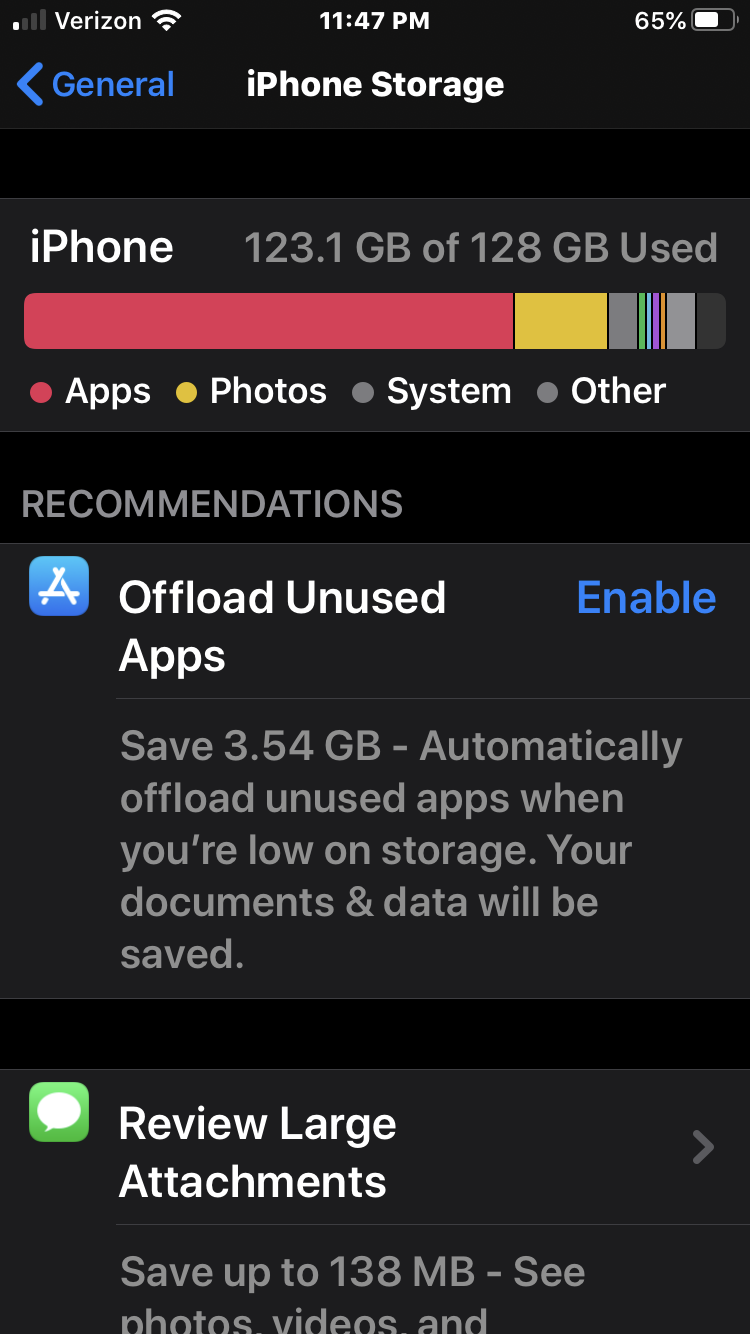Go back to General settings

click(96, 84)
